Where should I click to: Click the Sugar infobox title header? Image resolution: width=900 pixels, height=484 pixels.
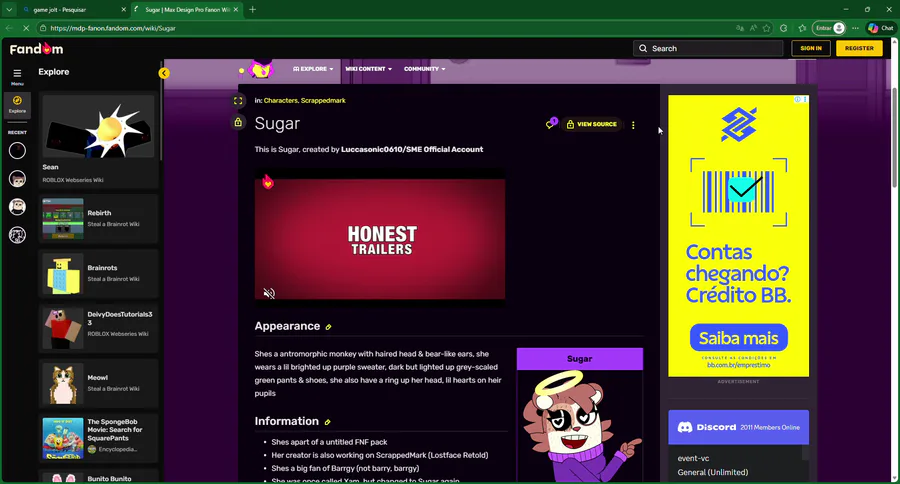(580, 359)
